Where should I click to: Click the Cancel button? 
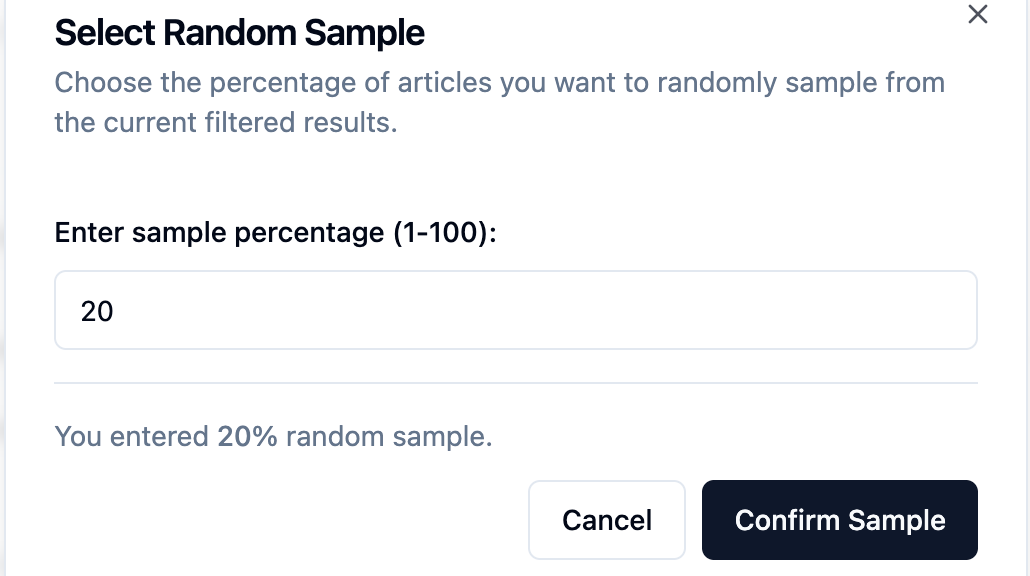tap(606, 520)
